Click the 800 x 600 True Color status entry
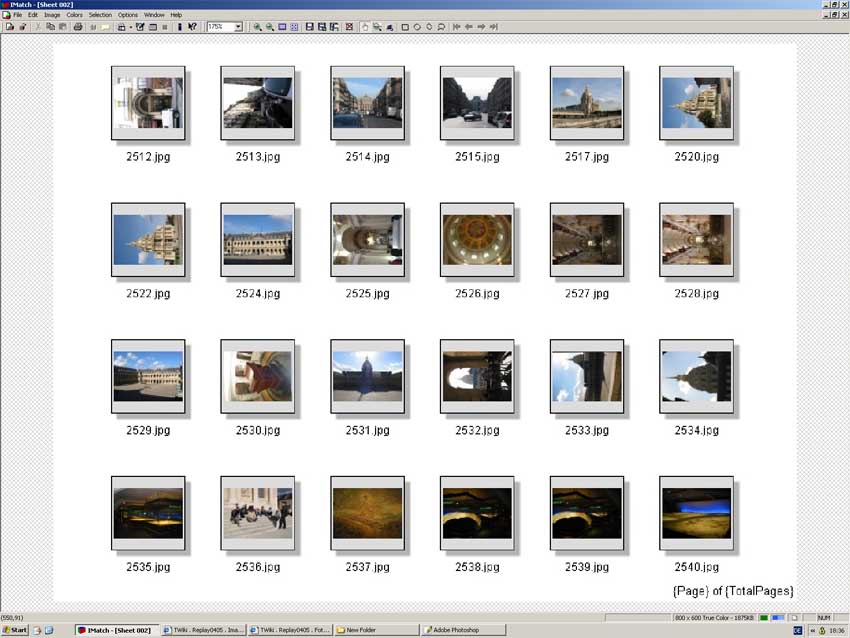Viewport: 850px width, 638px height. coord(714,618)
